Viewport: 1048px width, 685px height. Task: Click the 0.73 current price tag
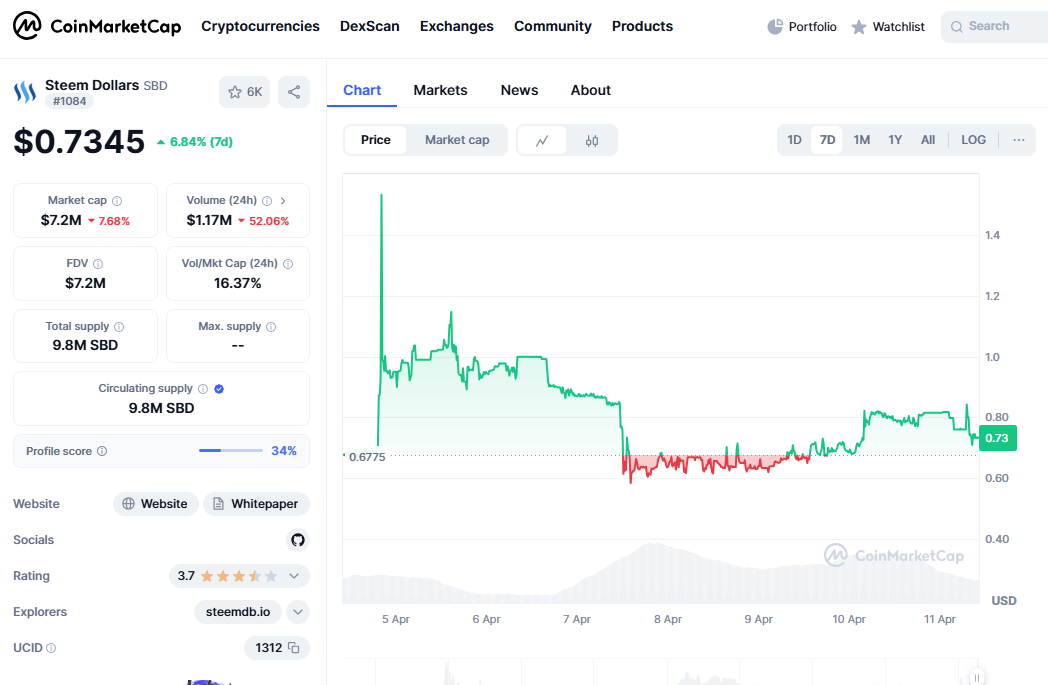(997, 438)
